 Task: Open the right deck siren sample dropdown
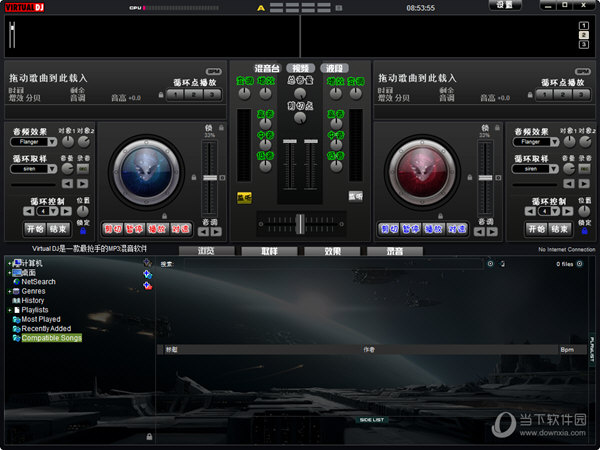[x=554, y=169]
